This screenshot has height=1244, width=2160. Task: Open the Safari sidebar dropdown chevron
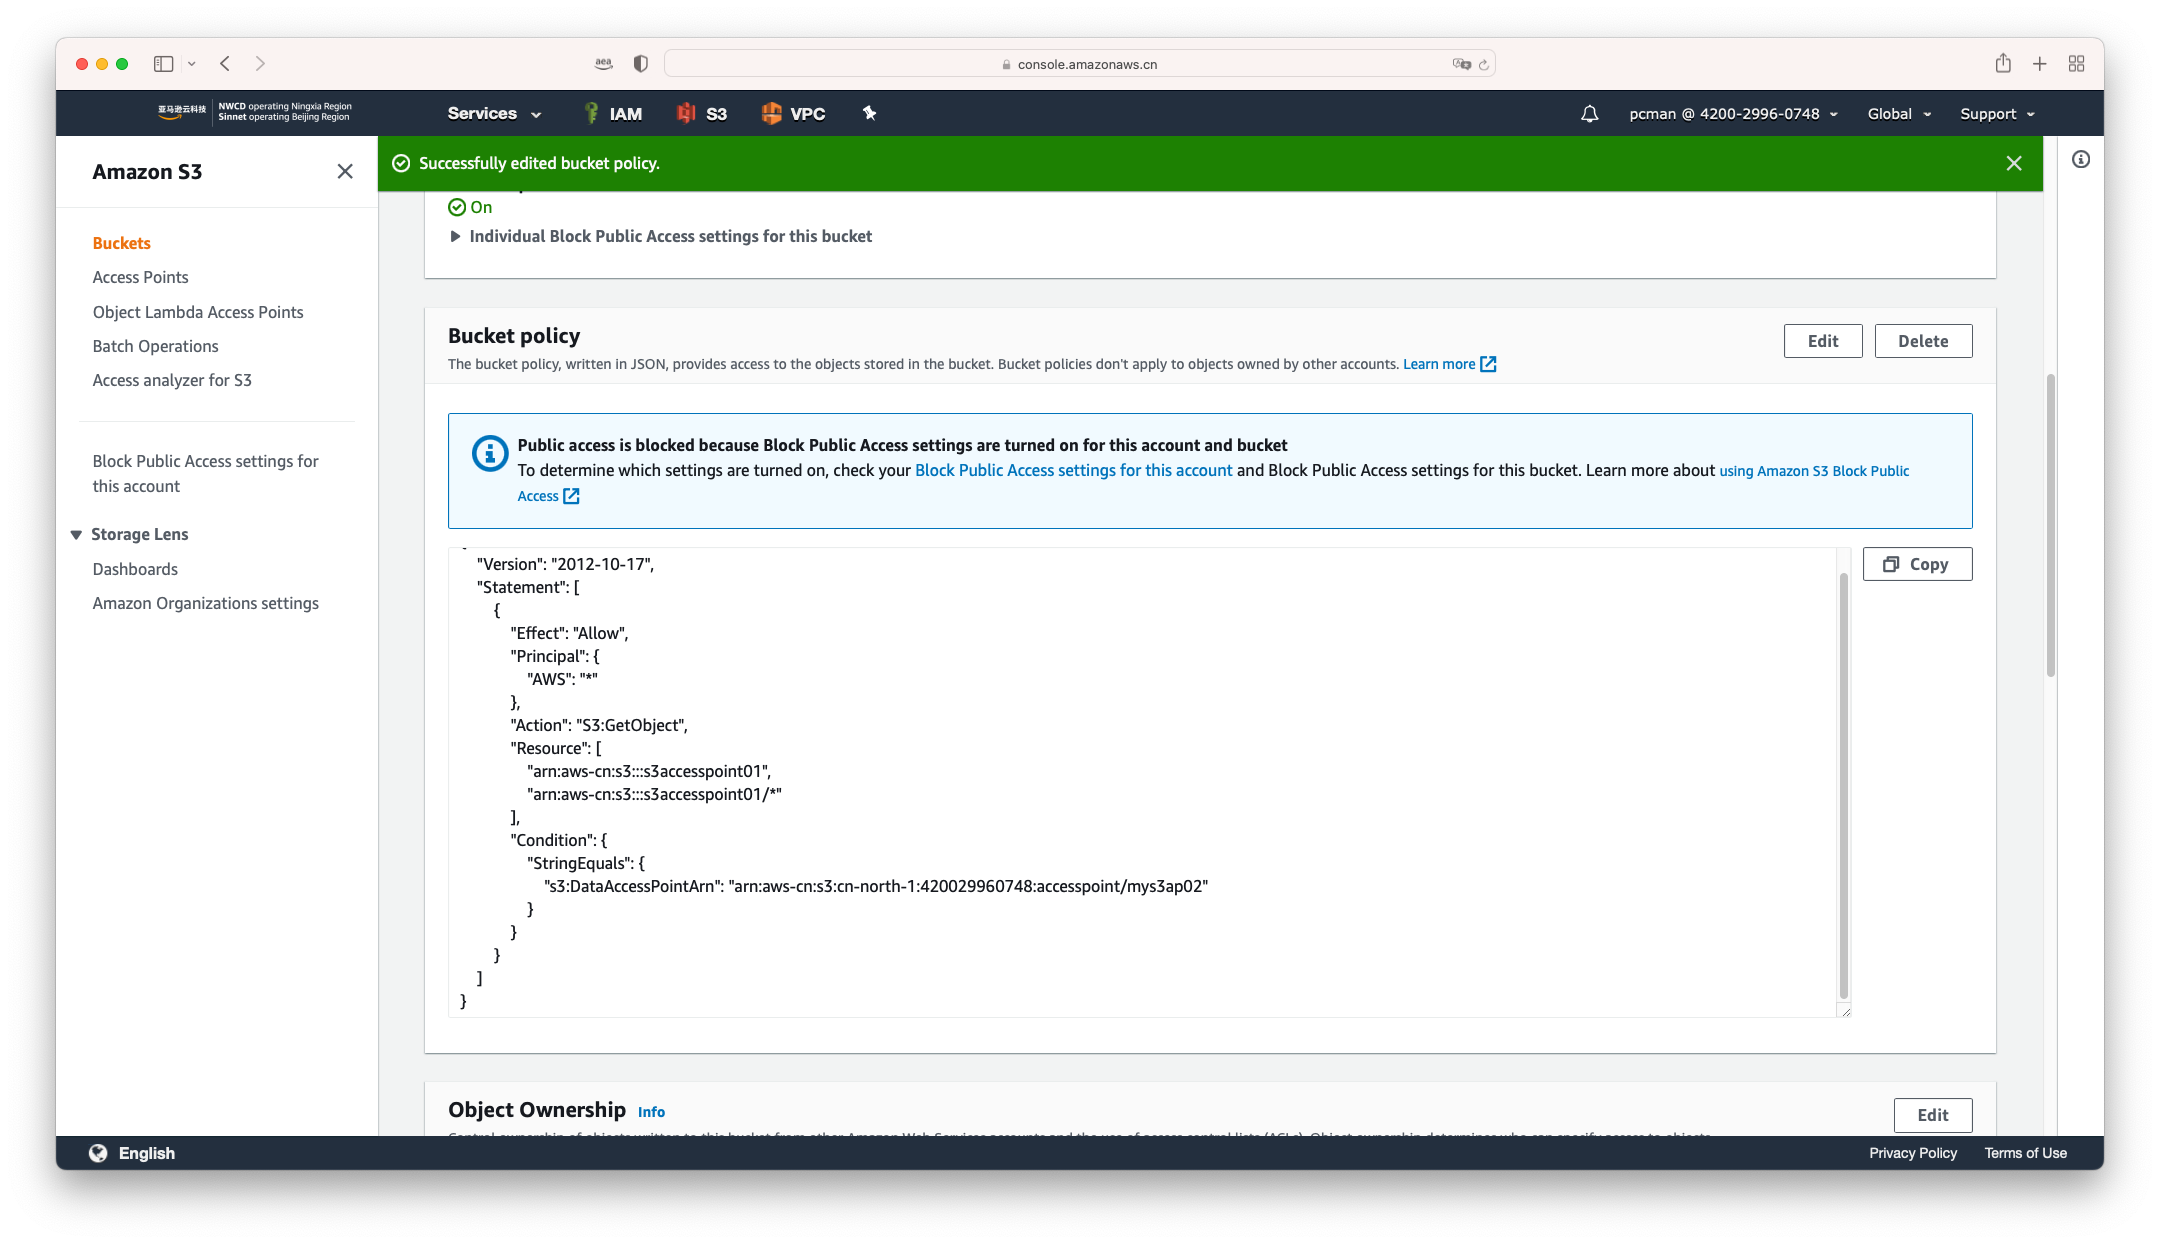click(x=192, y=64)
